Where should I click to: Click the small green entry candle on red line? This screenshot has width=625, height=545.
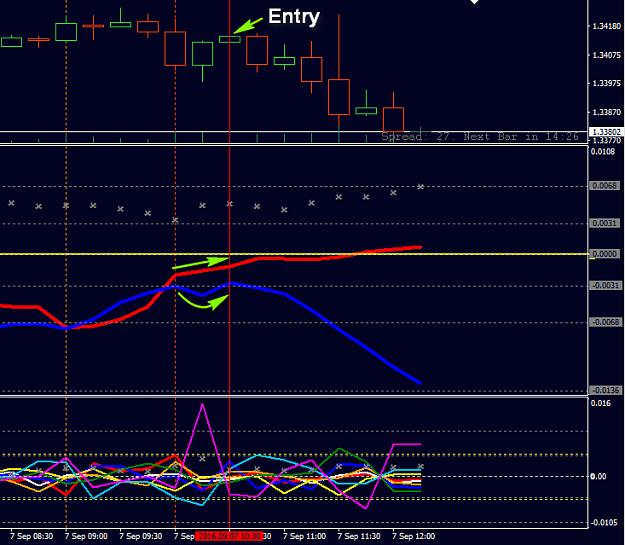pyautogui.click(x=230, y=39)
